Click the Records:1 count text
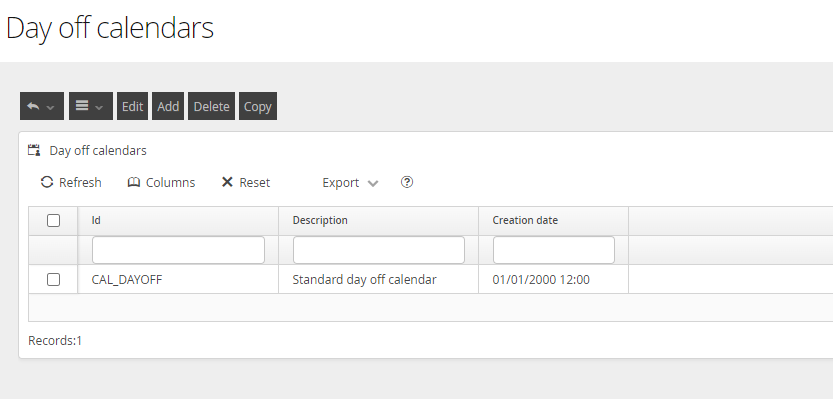This screenshot has width=833, height=399. (x=55, y=341)
